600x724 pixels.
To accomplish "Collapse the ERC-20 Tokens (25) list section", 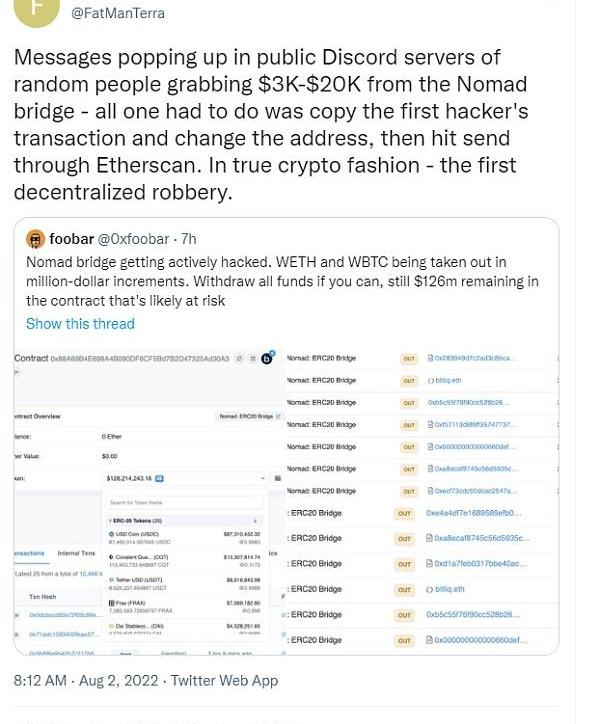I will pos(256,521).
